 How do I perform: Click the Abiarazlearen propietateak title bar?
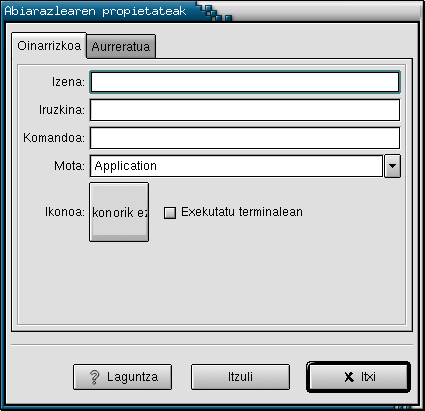point(95,11)
